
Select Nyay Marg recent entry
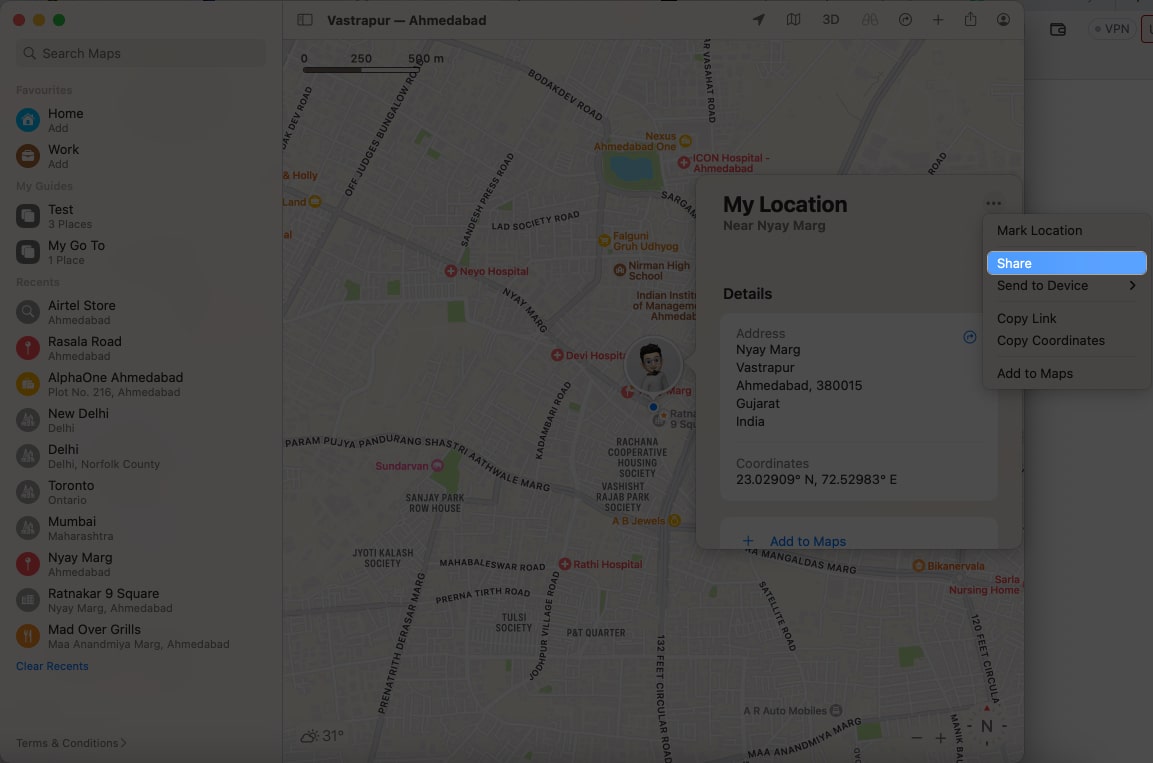click(140, 565)
